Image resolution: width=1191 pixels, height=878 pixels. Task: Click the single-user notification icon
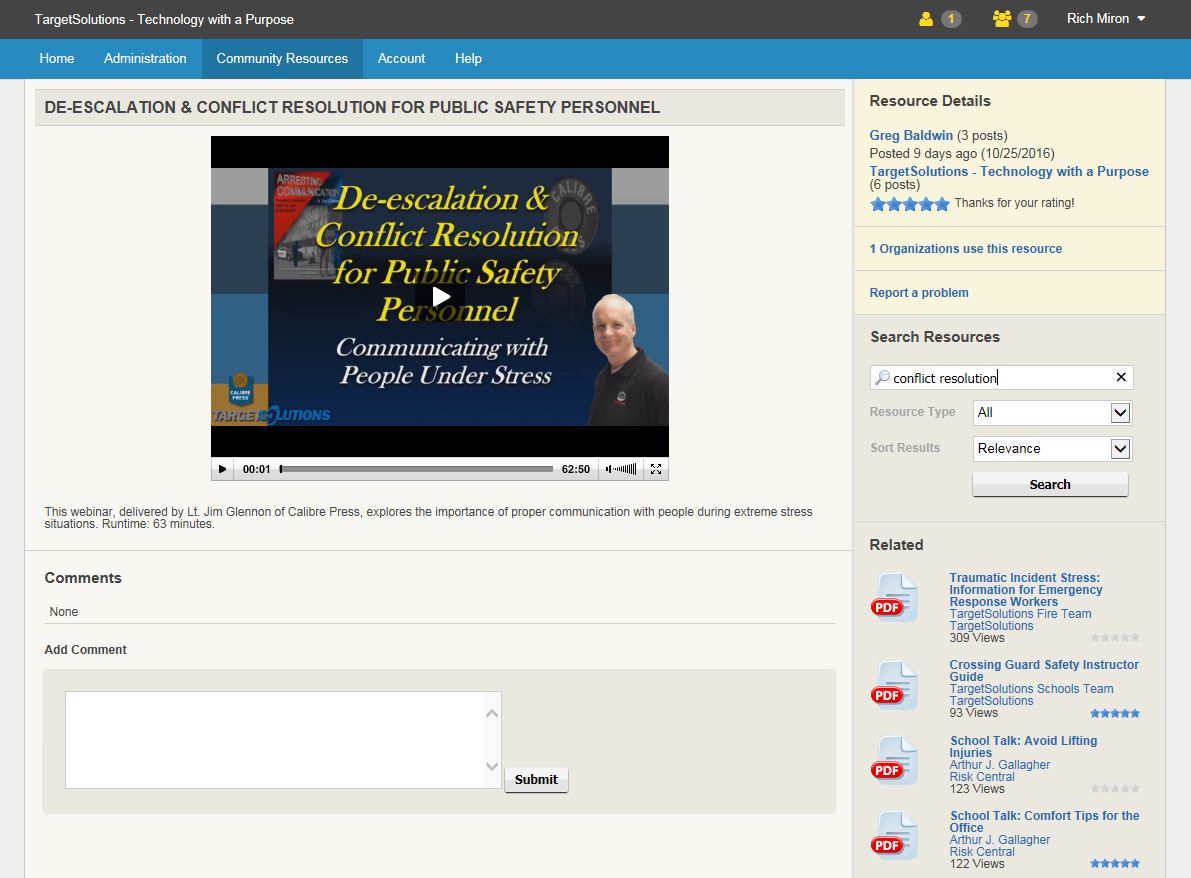(925, 19)
